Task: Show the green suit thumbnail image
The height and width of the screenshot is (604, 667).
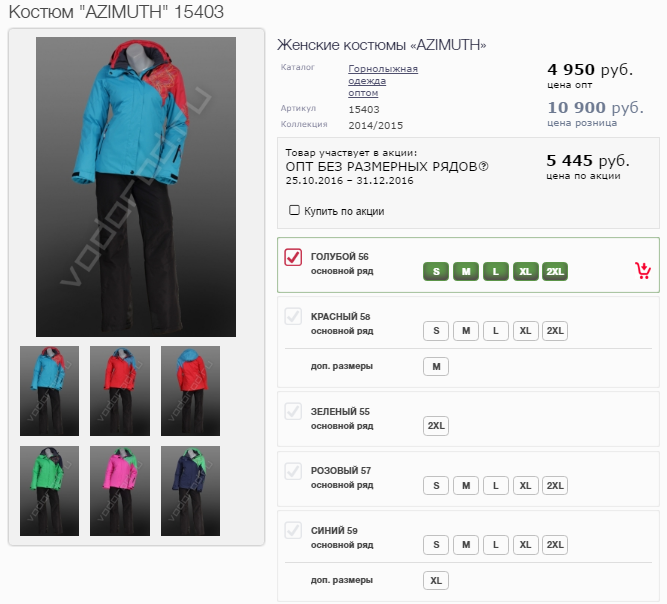Action: tap(50, 476)
